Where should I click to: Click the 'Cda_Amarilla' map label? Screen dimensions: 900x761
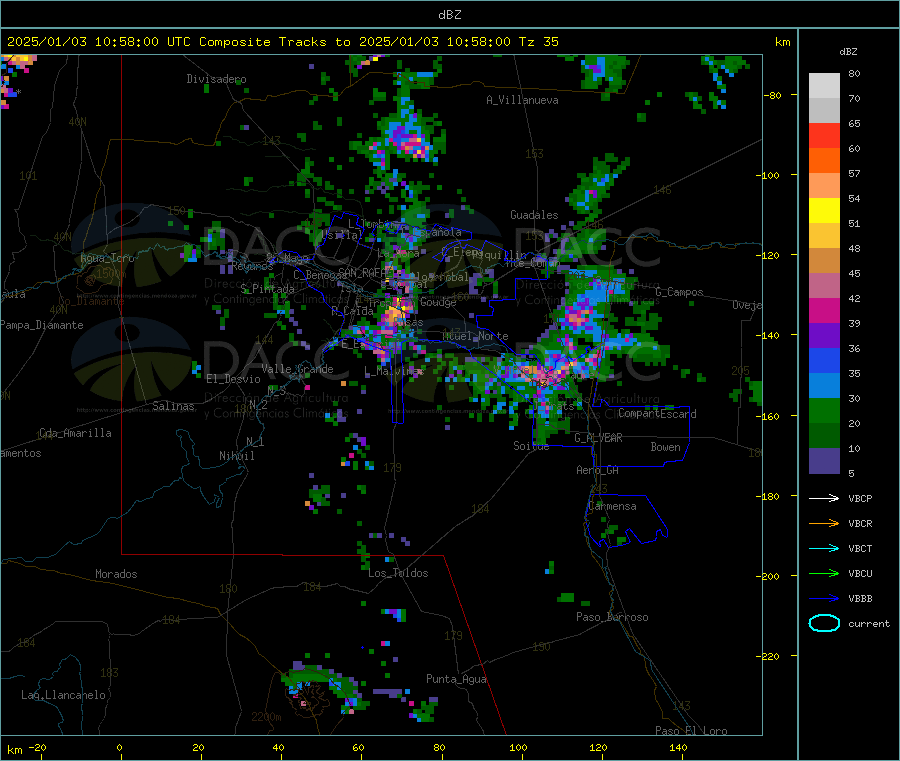[75, 433]
